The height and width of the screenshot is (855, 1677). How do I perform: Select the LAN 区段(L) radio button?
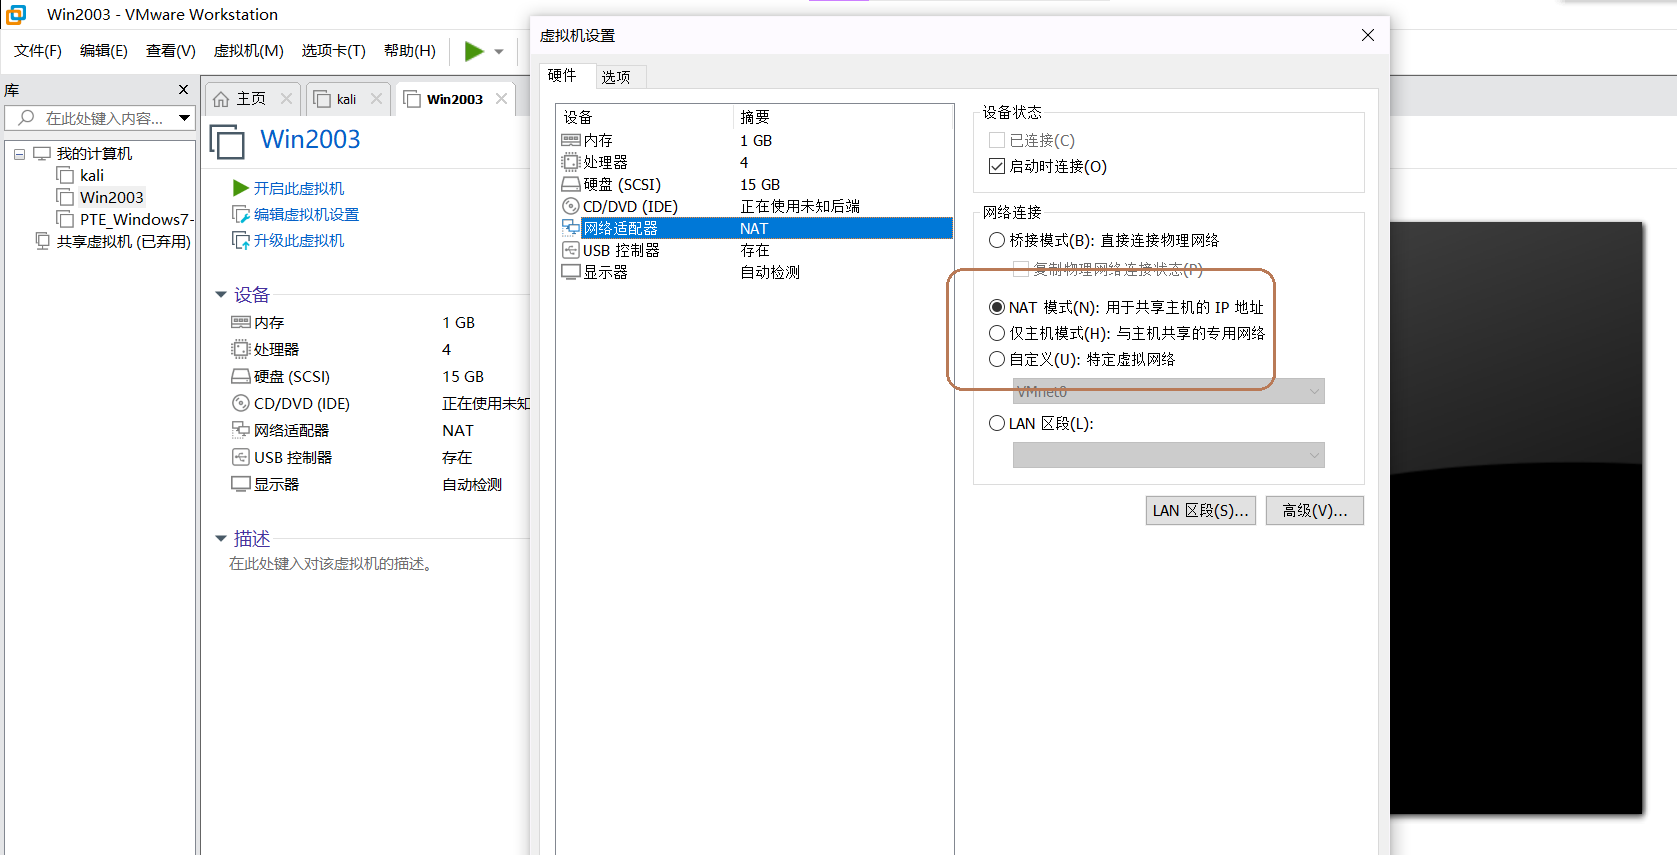[x=997, y=424]
